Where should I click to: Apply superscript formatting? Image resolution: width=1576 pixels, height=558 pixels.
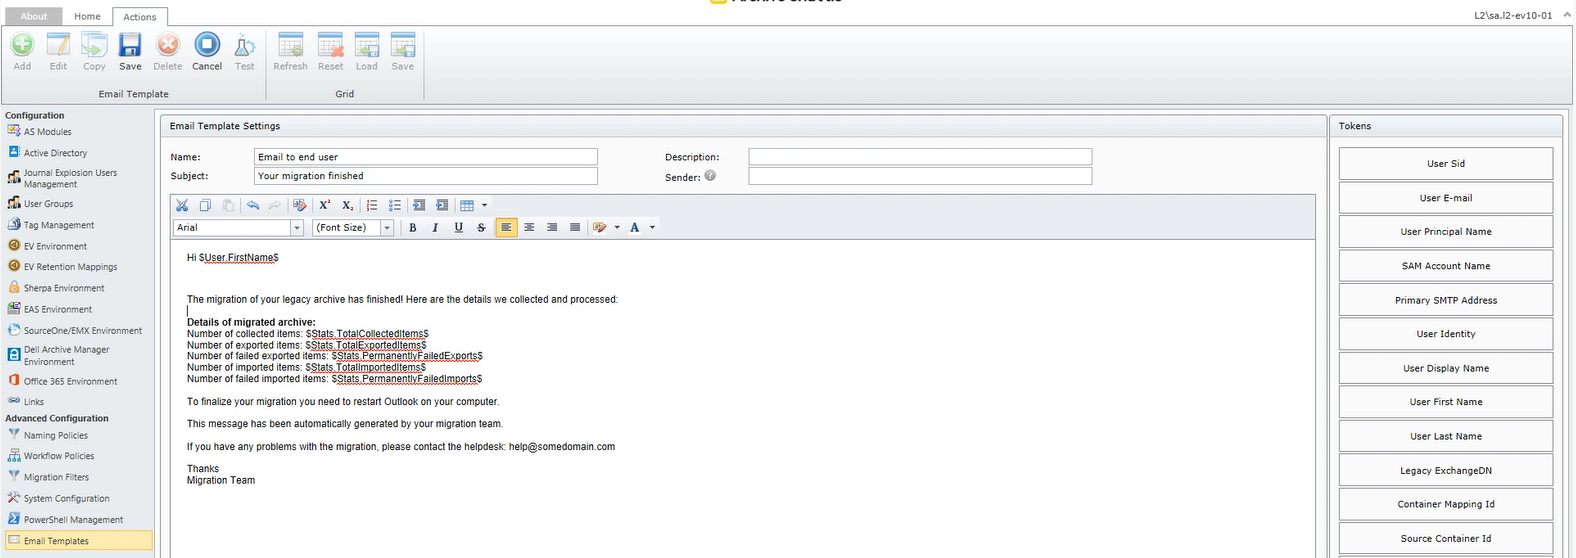coord(325,205)
